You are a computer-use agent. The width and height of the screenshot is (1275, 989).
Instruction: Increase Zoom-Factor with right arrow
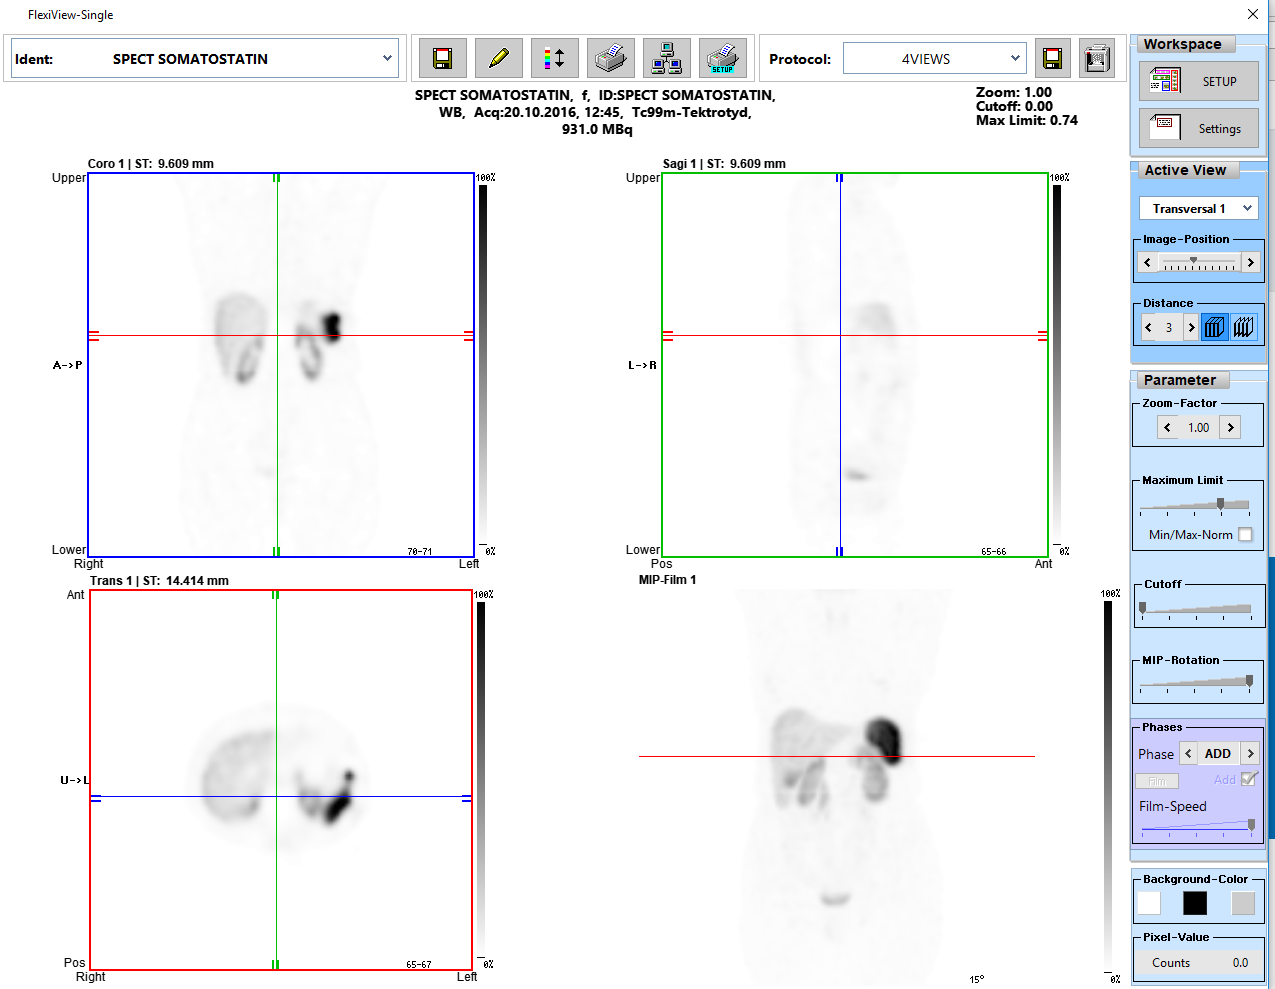point(1230,427)
